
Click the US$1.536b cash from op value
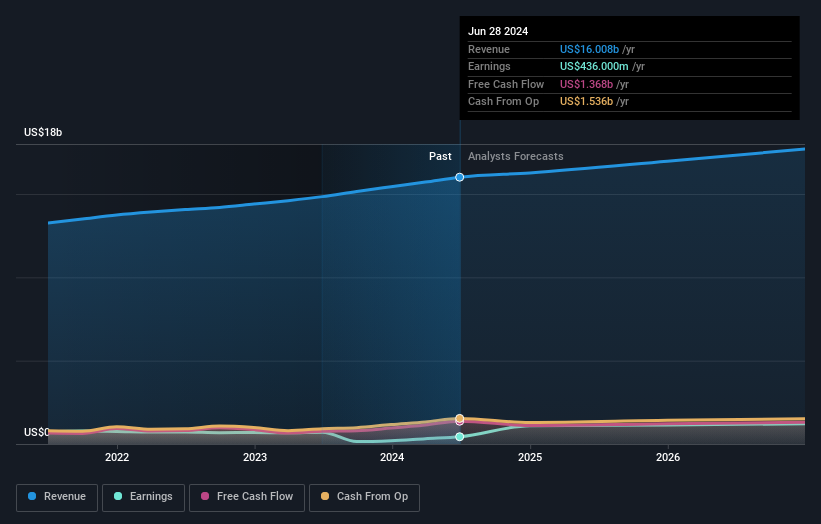point(586,102)
